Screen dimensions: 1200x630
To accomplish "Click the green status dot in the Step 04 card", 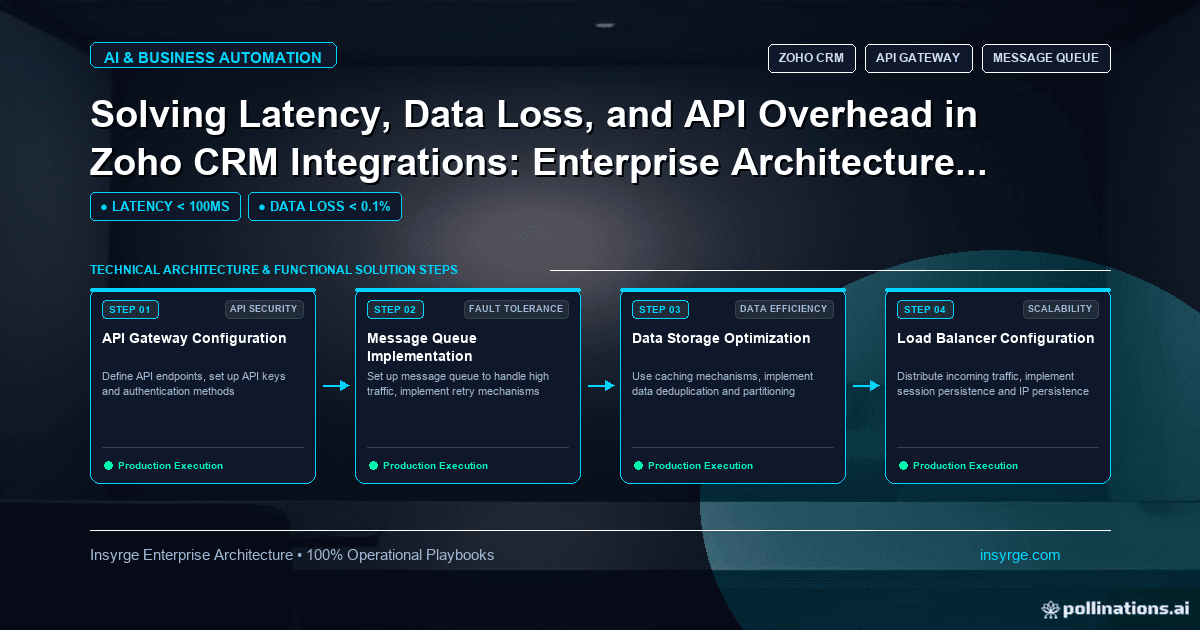I will (x=903, y=465).
